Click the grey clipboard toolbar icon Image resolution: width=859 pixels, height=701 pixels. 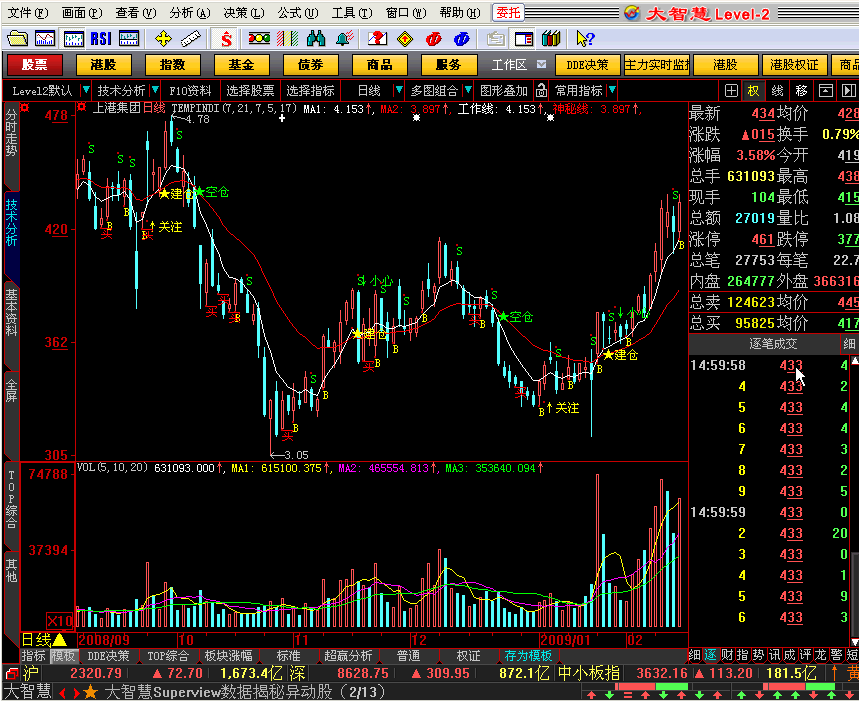[496, 39]
